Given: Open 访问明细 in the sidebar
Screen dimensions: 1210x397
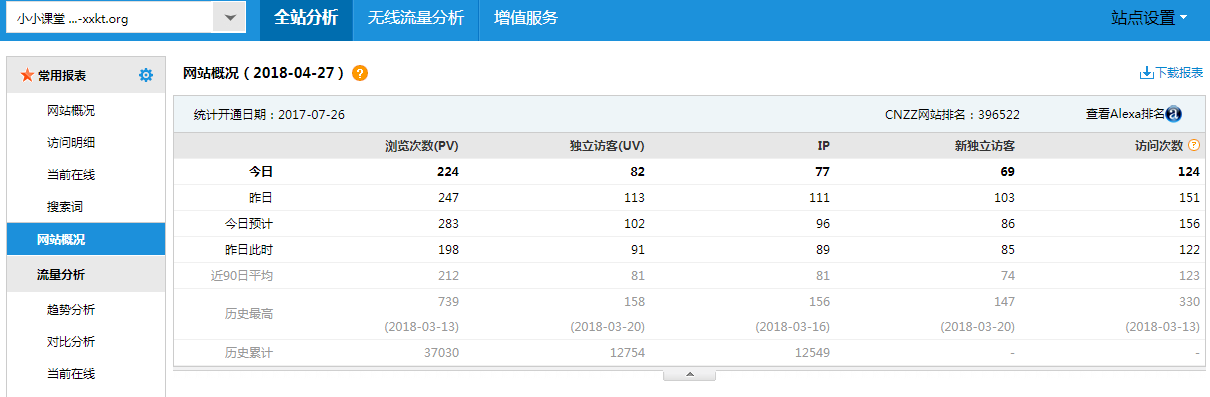Looking at the screenshot, I should point(71,142).
